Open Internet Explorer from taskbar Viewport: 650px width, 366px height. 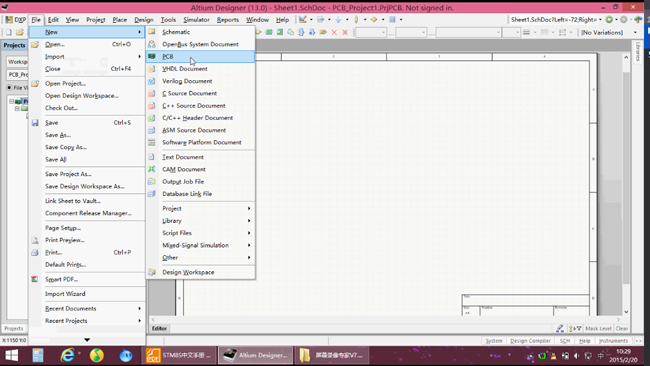point(68,356)
